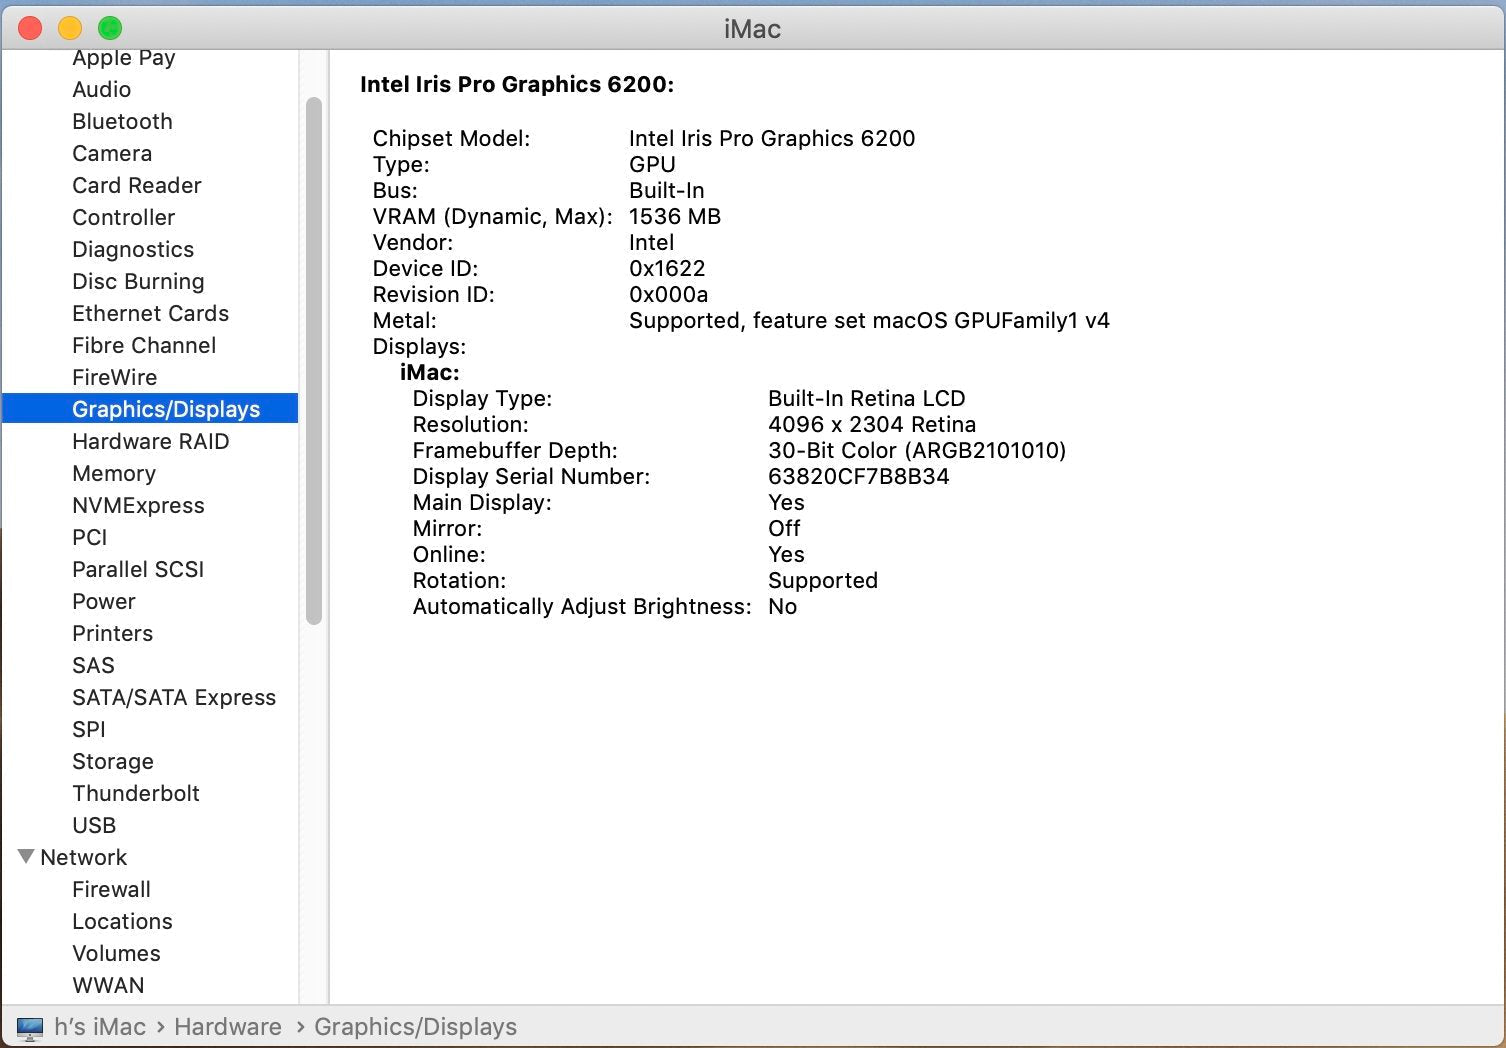The height and width of the screenshot is (1048, 1506).
Task: Click "h's iMac" in the path bar
Action: 100,1027
